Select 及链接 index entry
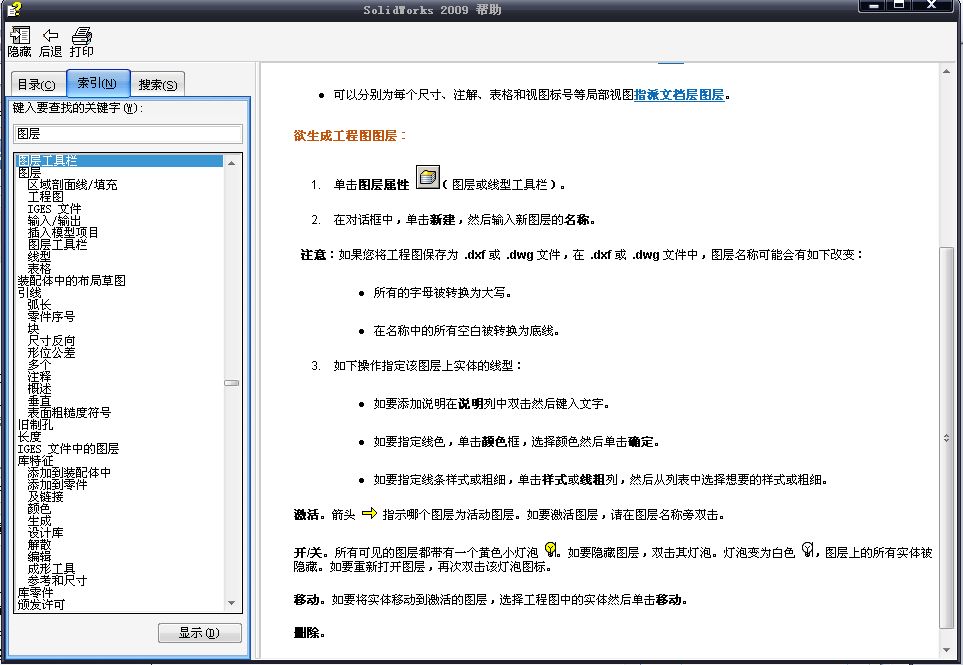This screenshot has height=665, width=963. tap(45, 497)
